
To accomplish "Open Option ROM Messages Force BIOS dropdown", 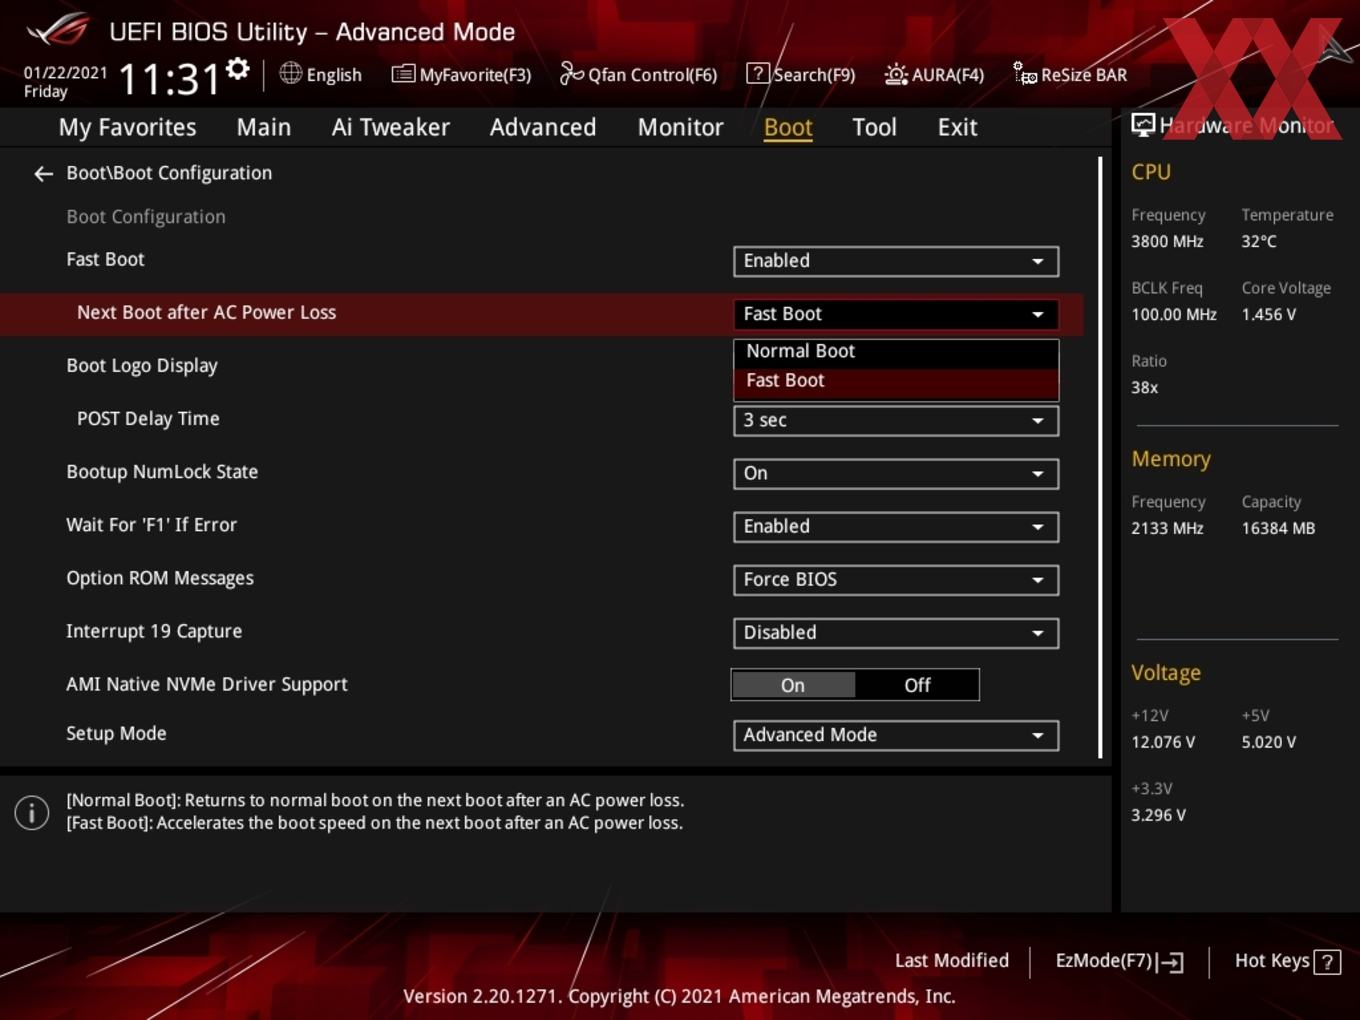I will click(896, 580).
